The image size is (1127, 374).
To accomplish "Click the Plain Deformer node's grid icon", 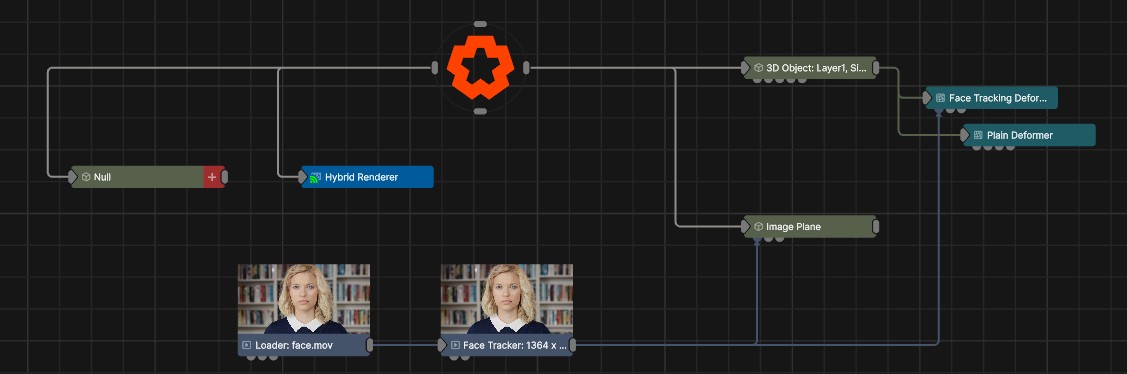I will click(978, 135).
